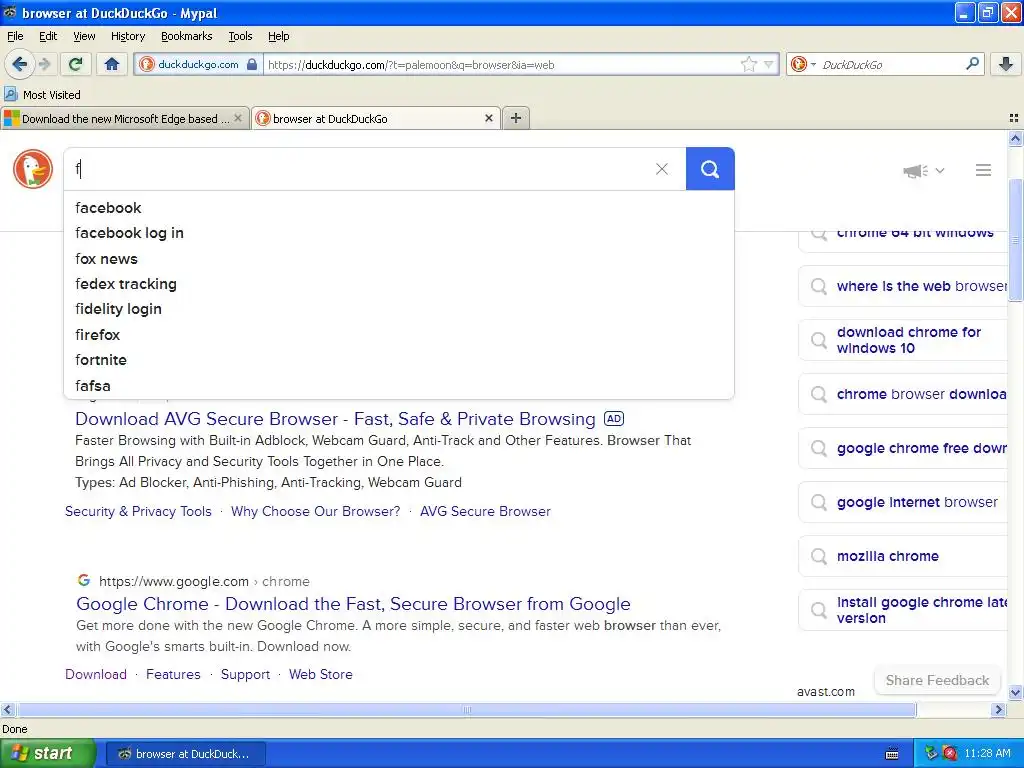
Task: Open the File menu
Action: coord(15,36)
